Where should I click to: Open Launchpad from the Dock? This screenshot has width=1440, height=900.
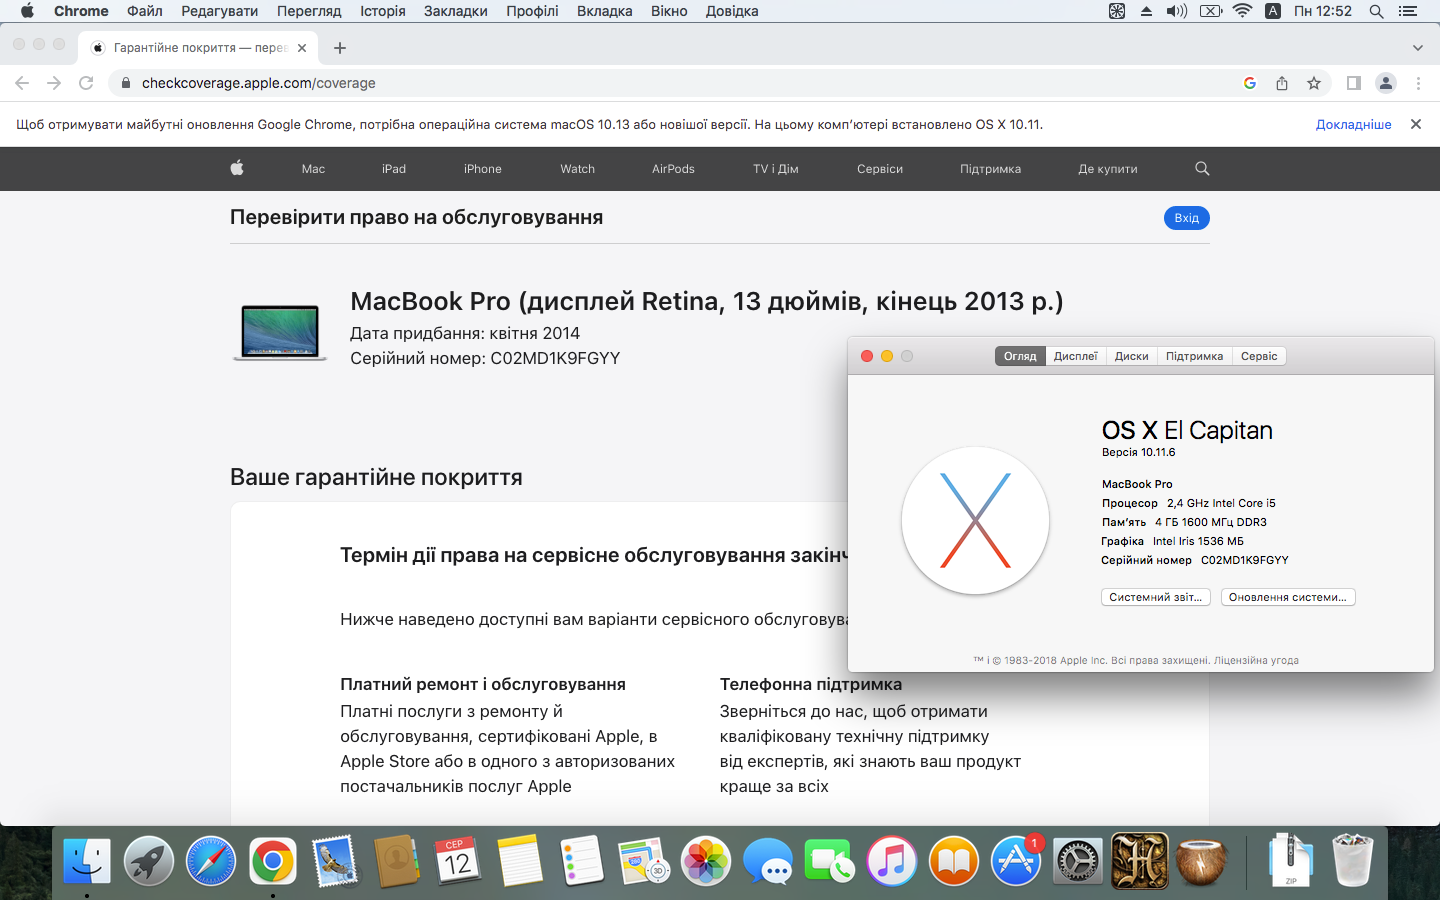click(x=149, y=861)
